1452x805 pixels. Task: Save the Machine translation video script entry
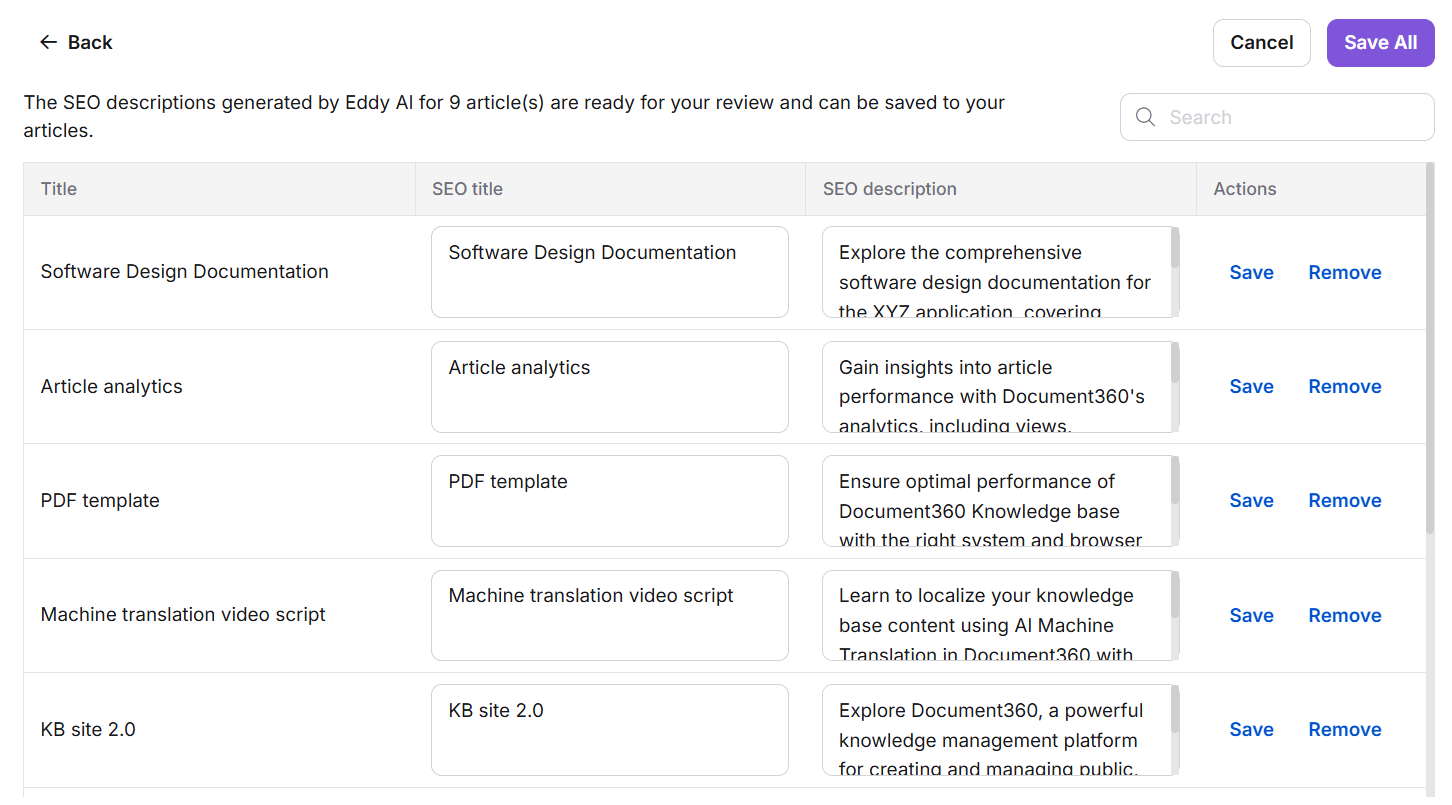point(1251,615)
